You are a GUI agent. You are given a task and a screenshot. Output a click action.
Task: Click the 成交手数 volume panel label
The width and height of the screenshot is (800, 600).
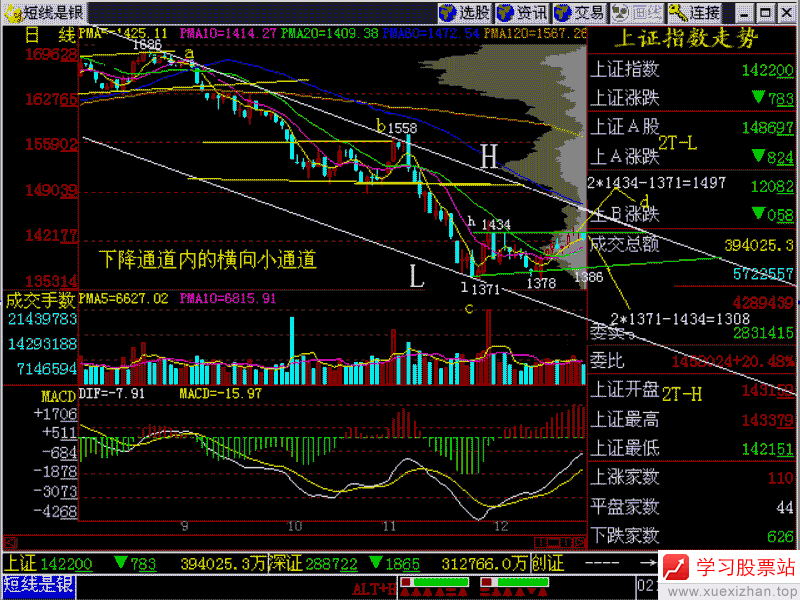[40, 301]
